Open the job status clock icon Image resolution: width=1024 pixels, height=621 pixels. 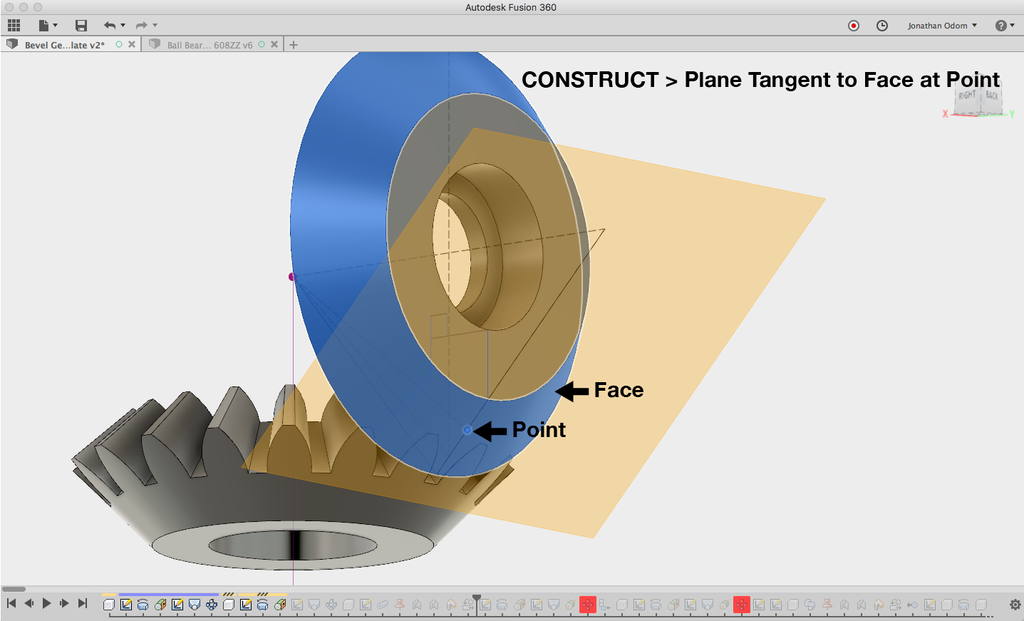pyautogui.click(x=882, y=25)
